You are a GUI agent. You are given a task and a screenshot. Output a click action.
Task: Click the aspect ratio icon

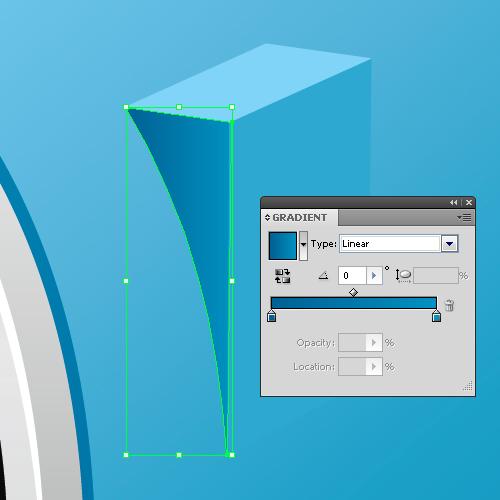[x=403, y=276]
